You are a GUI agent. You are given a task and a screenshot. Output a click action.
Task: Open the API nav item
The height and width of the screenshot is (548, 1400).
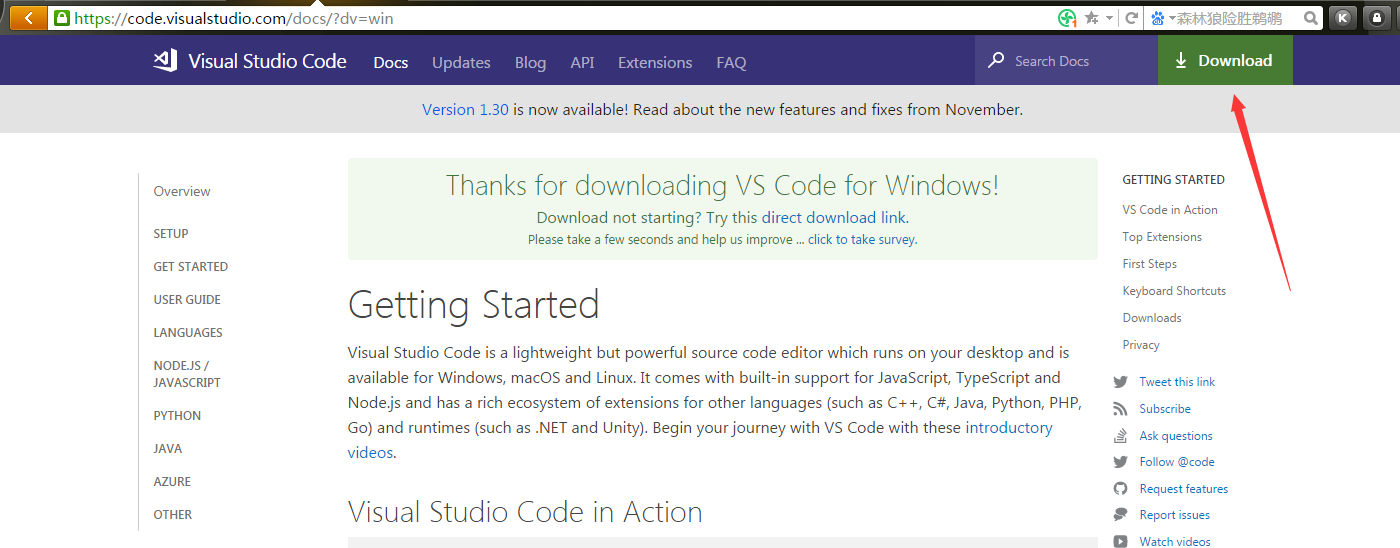click(x=582, y=62)
